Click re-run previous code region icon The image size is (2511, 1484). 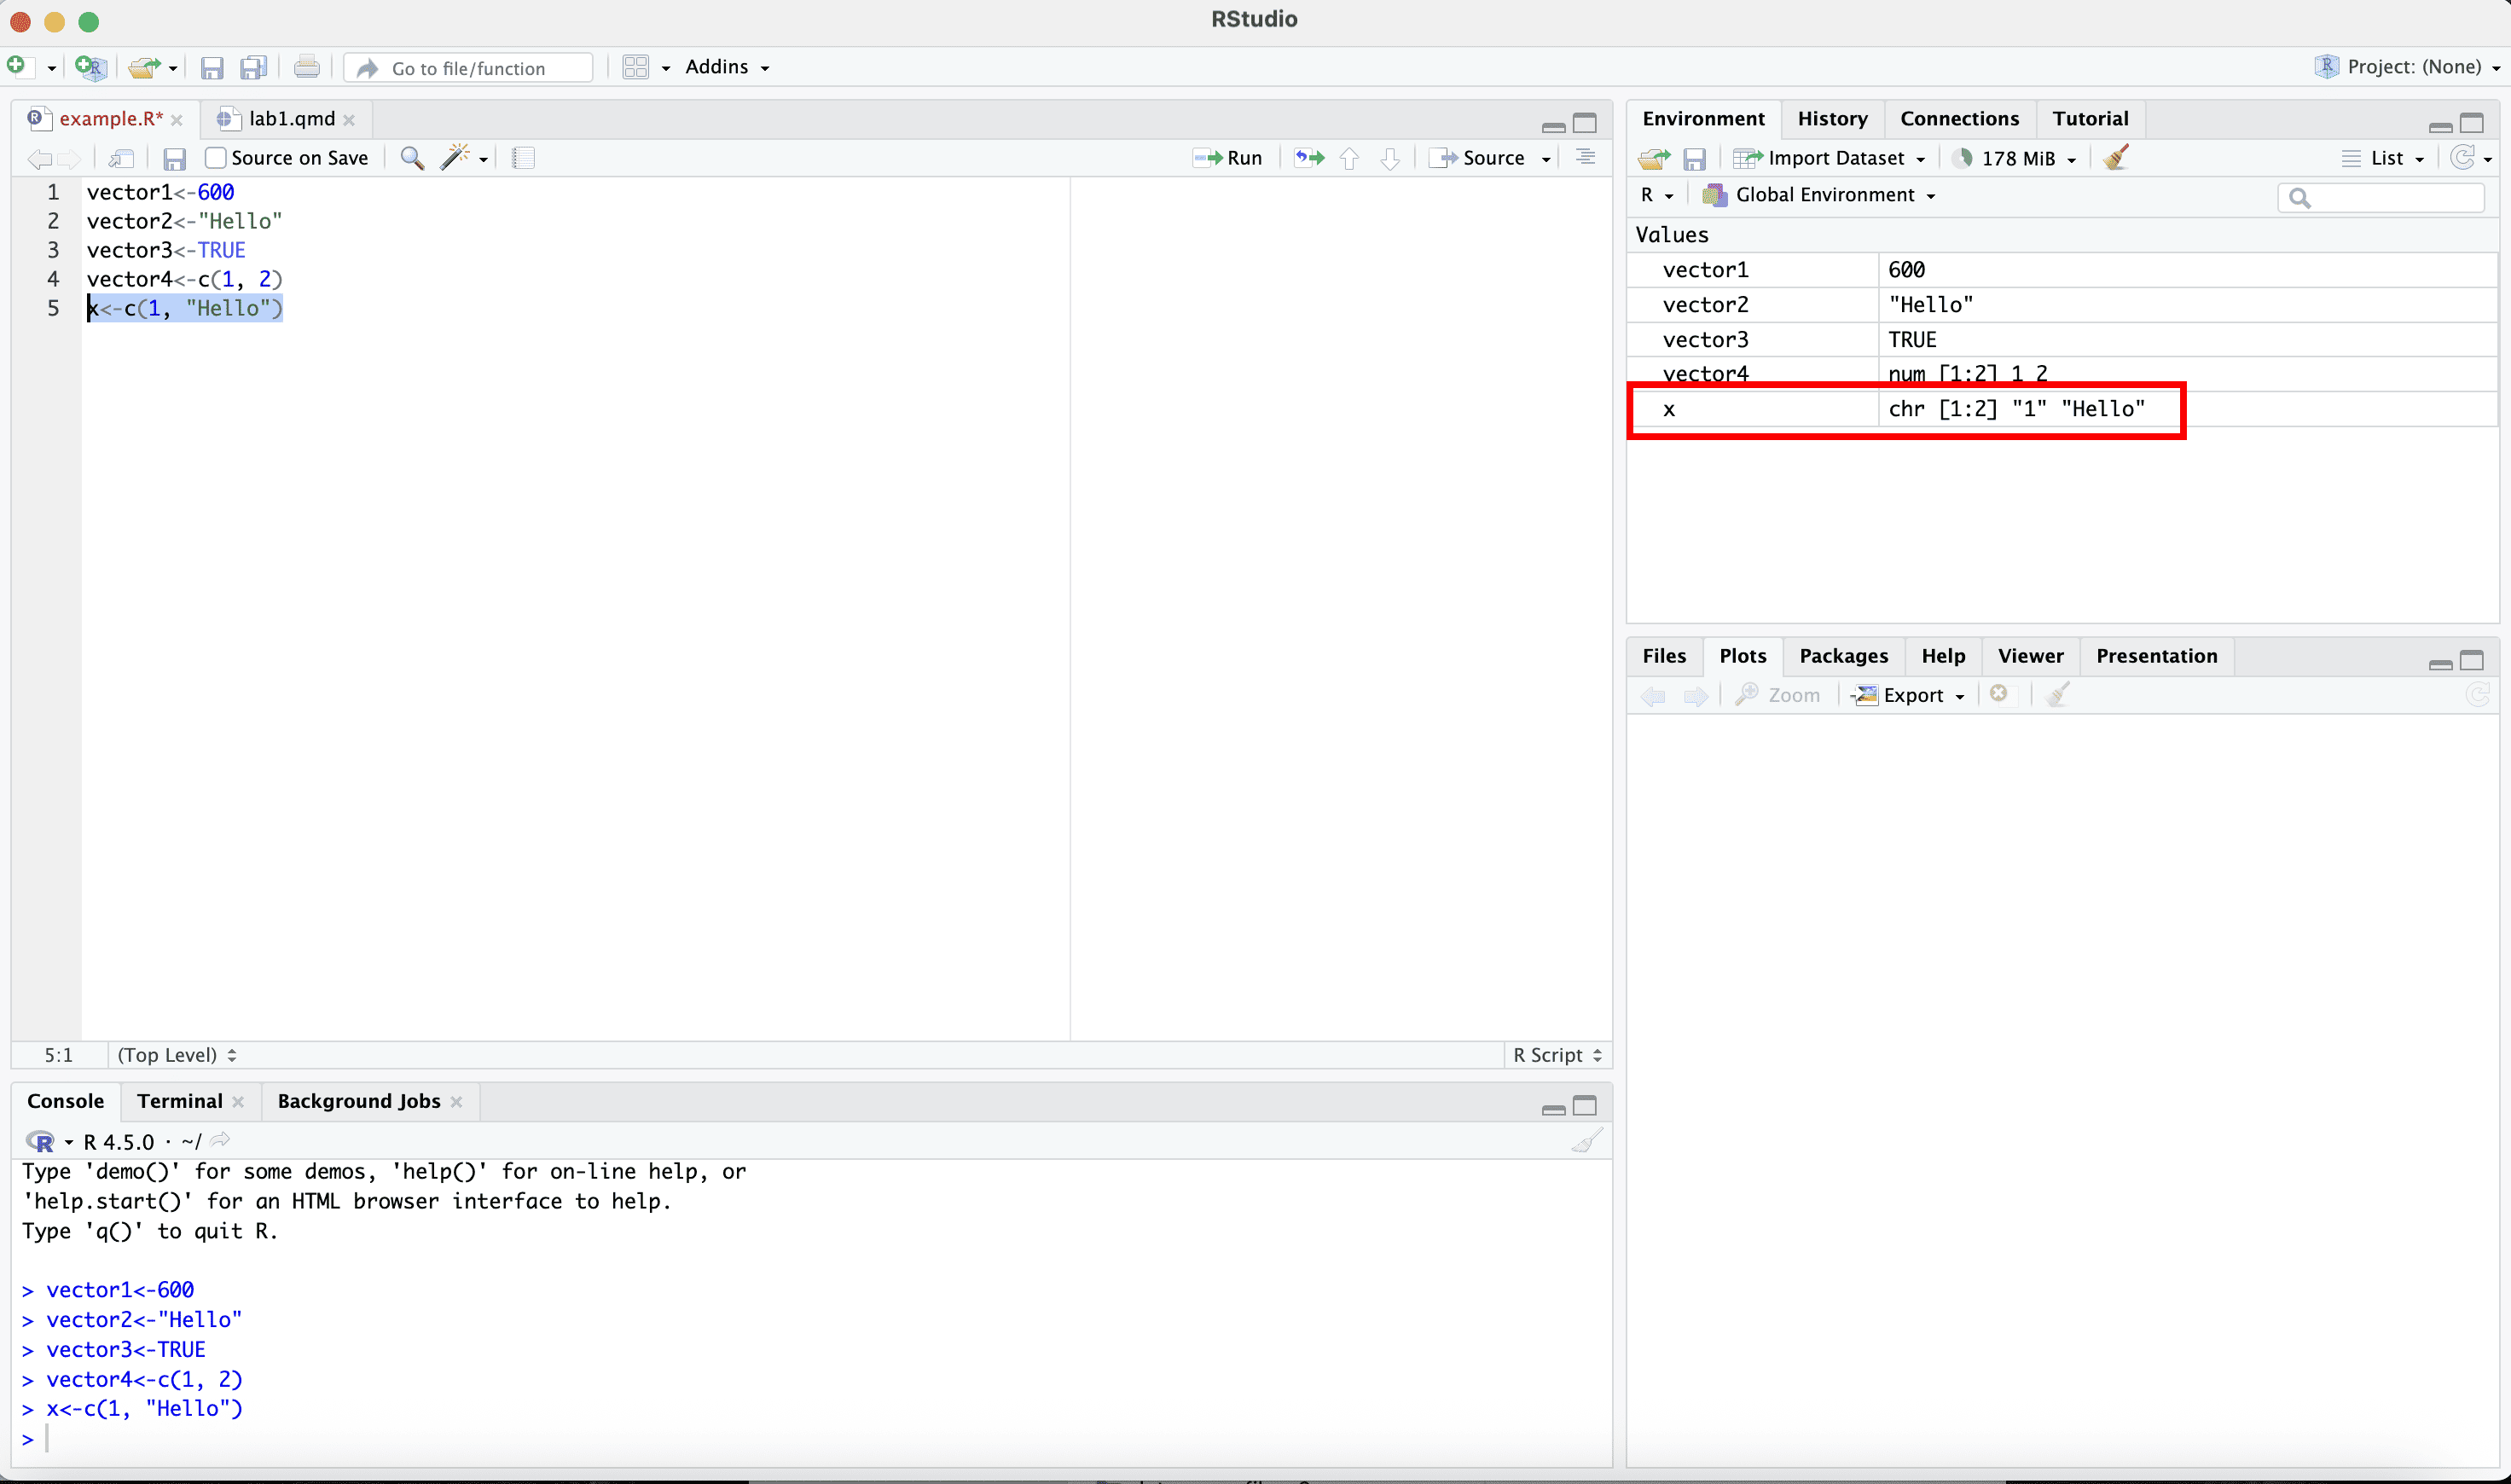pyautogui.click(x=1309, y=157)
